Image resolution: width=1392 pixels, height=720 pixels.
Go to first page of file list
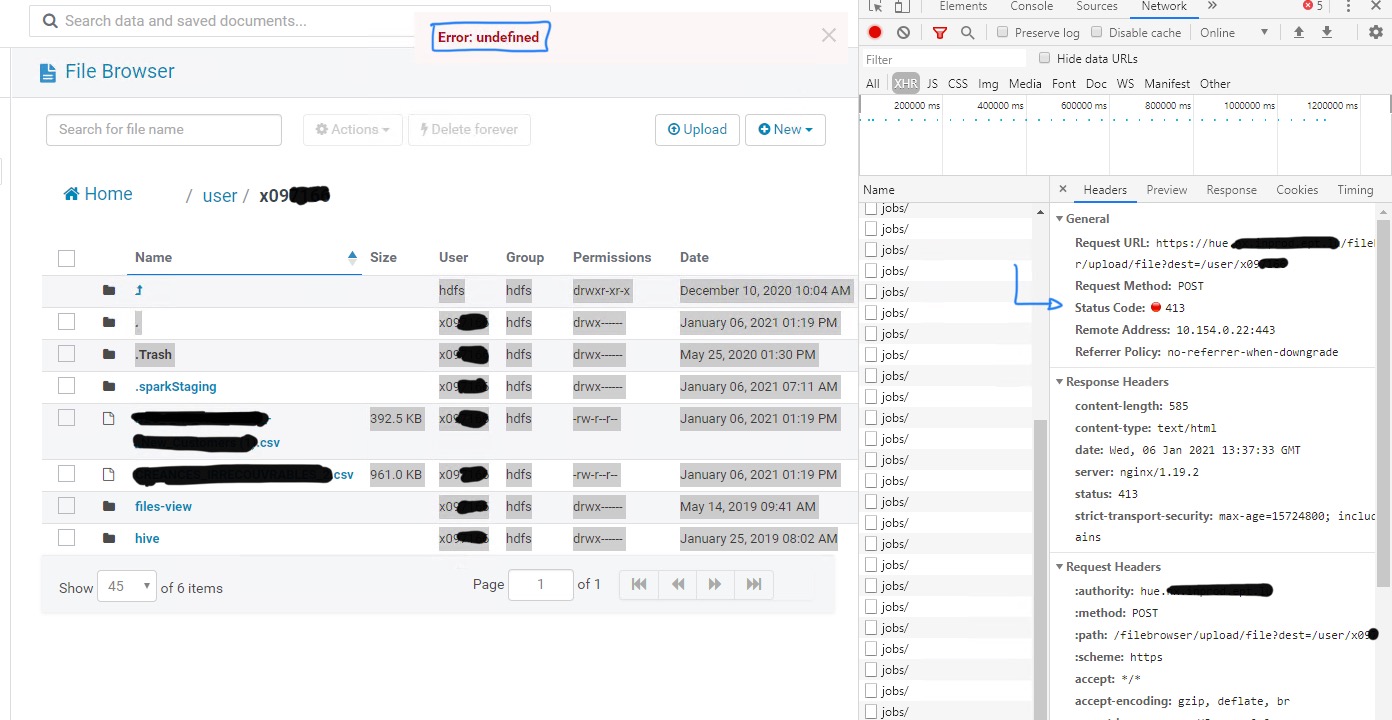(639, 584)
